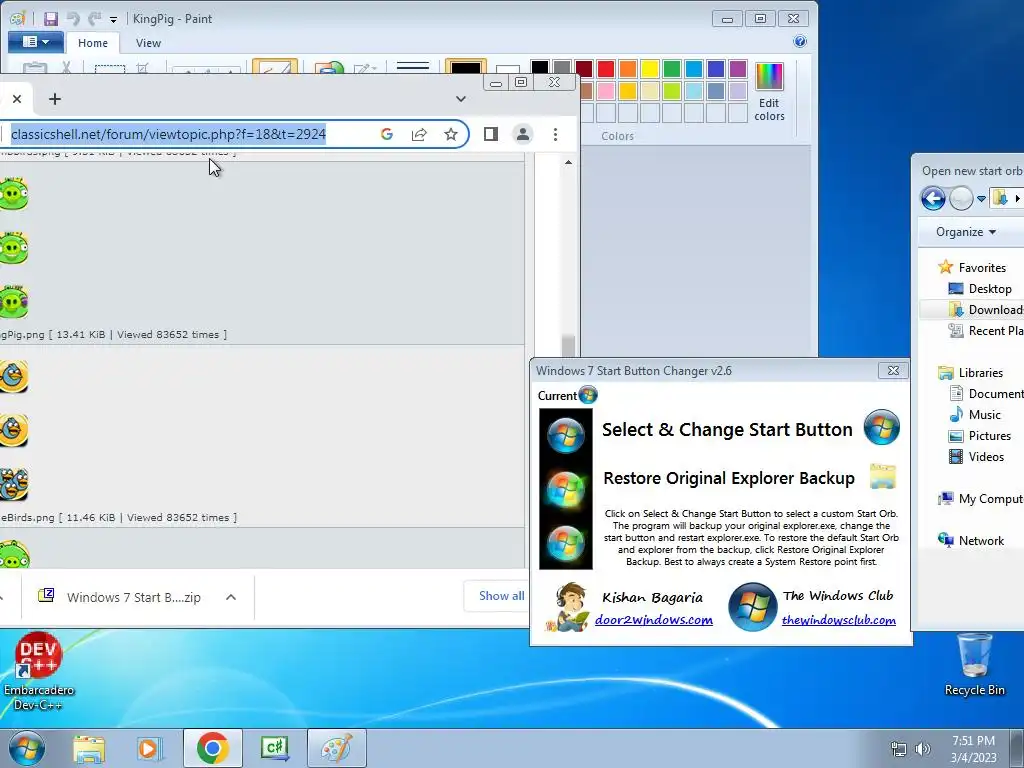Select Documents under Libraries

(x=986, y=393)
